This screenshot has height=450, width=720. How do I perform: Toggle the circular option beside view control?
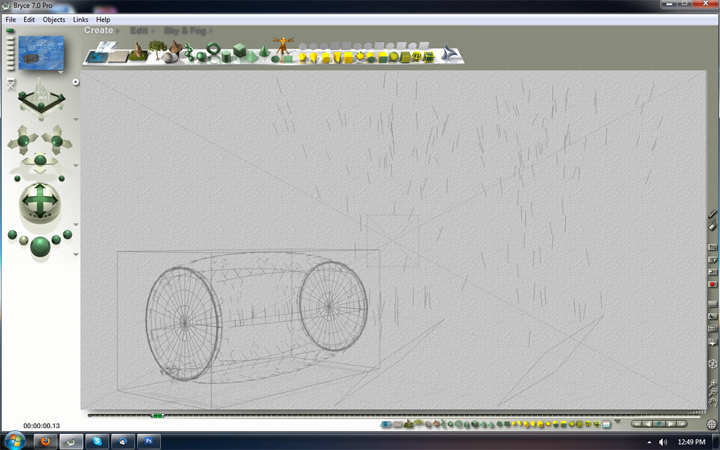[74, 82]
